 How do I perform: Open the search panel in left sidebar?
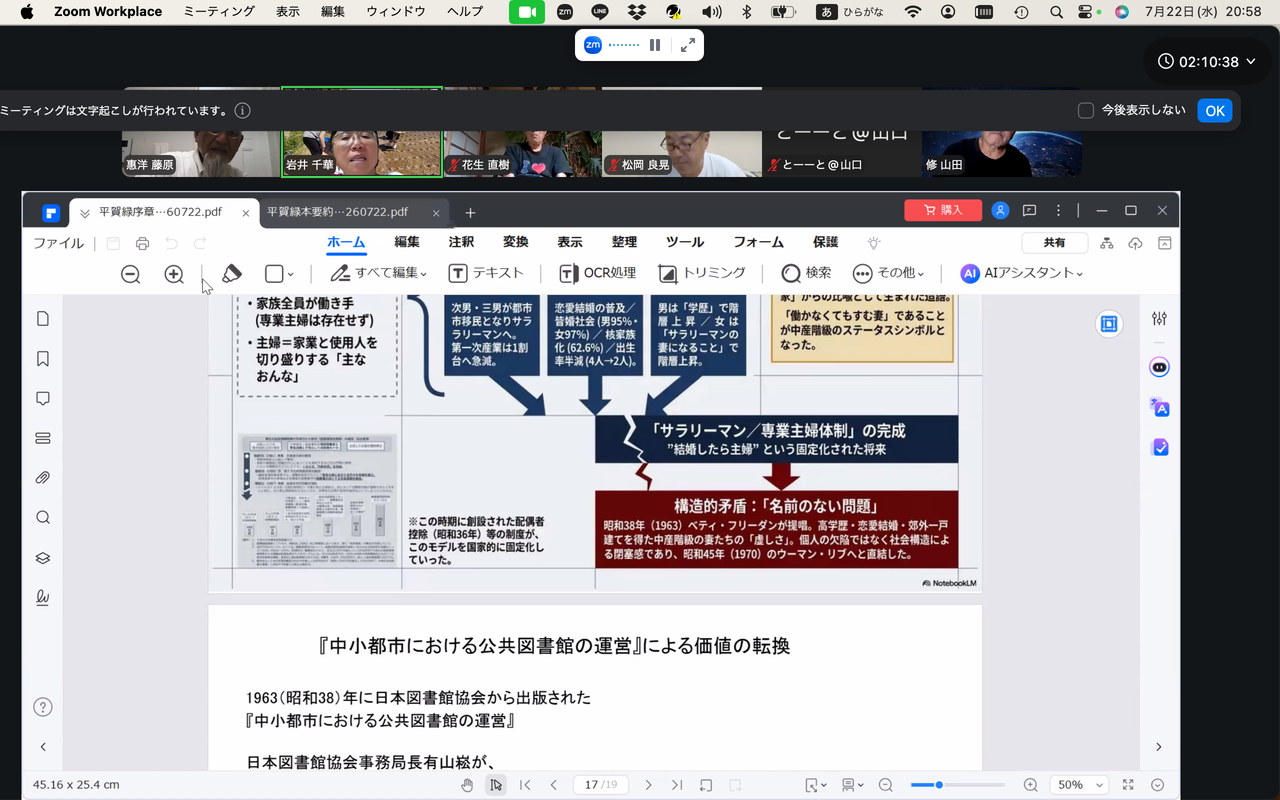click(43, 518)
